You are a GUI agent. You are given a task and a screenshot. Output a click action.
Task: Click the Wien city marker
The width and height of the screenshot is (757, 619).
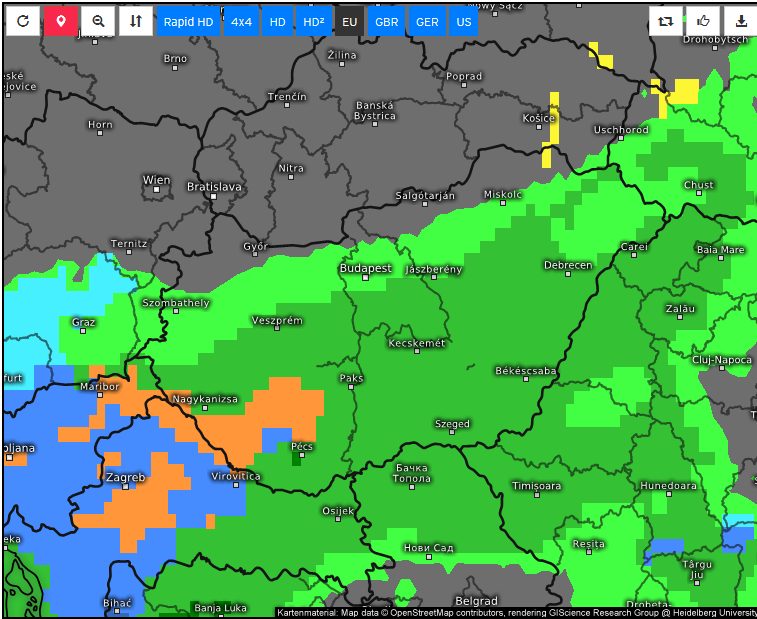(x=156, y=189)
